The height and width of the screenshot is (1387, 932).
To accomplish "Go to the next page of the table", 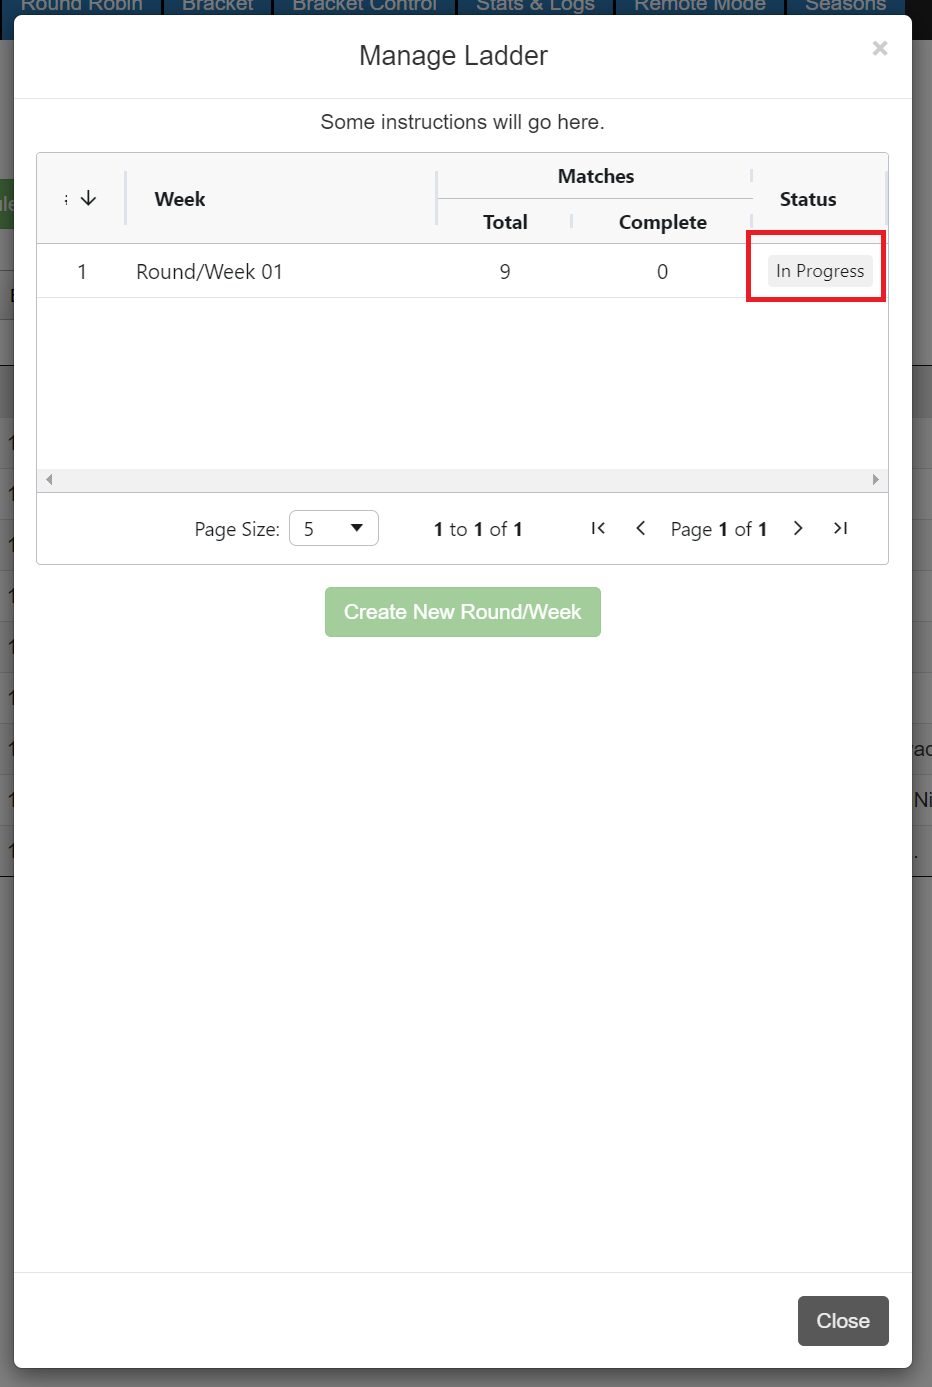I will [x=798, y=528].
